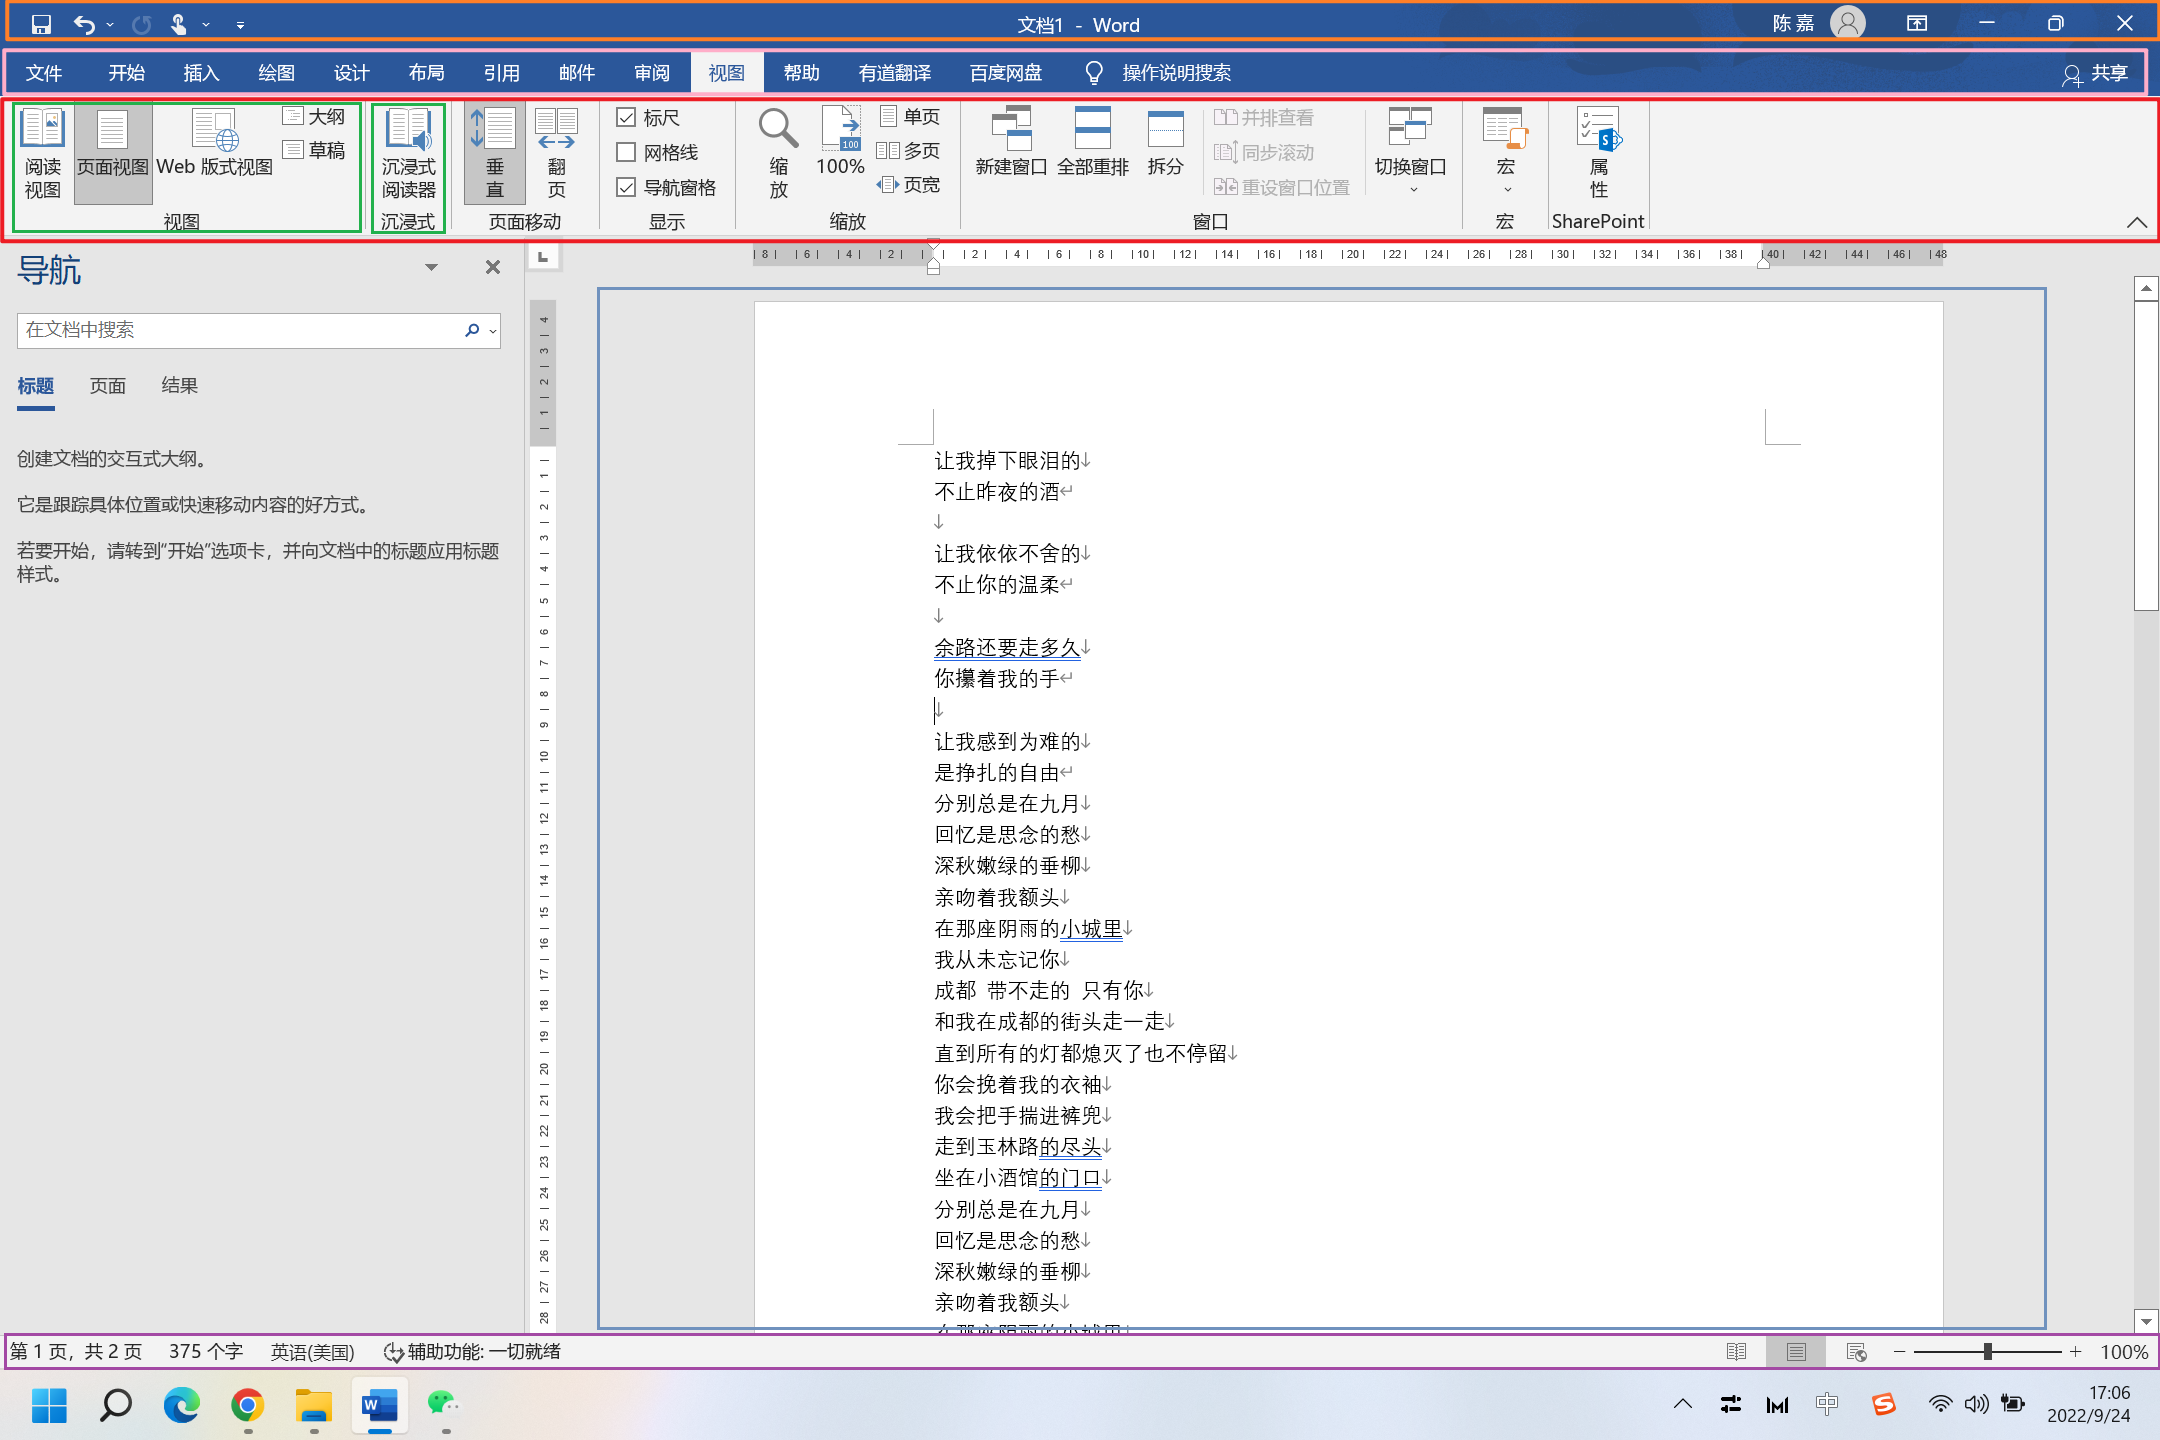This screenshot has width=2160, height=1440.
Task: Open Google Chrome from taskbar
Action: coord(248,1405)
